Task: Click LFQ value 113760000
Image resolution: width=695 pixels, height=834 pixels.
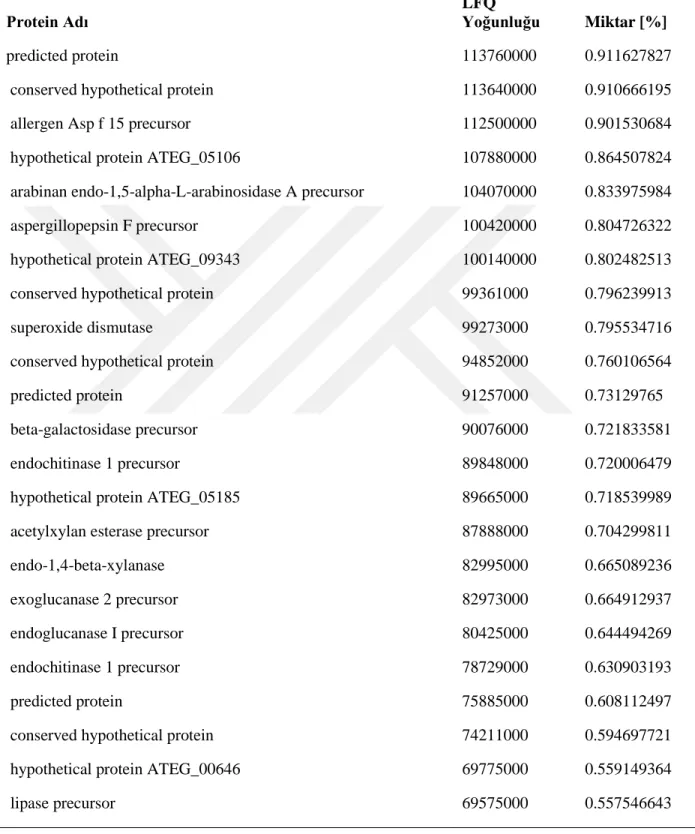Action: click(x=499, y=56)
